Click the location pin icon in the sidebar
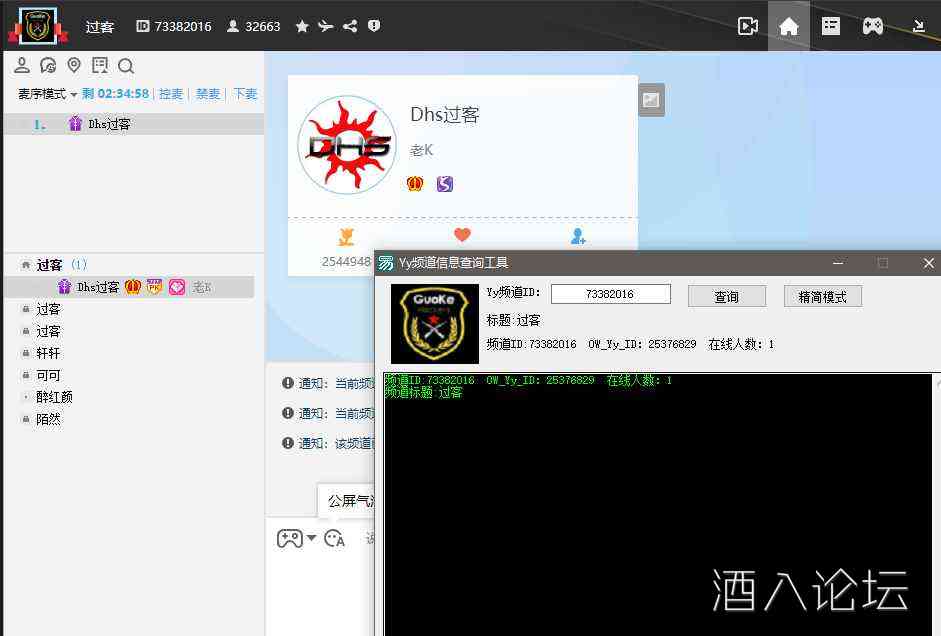941x636 pixels. 74,65
